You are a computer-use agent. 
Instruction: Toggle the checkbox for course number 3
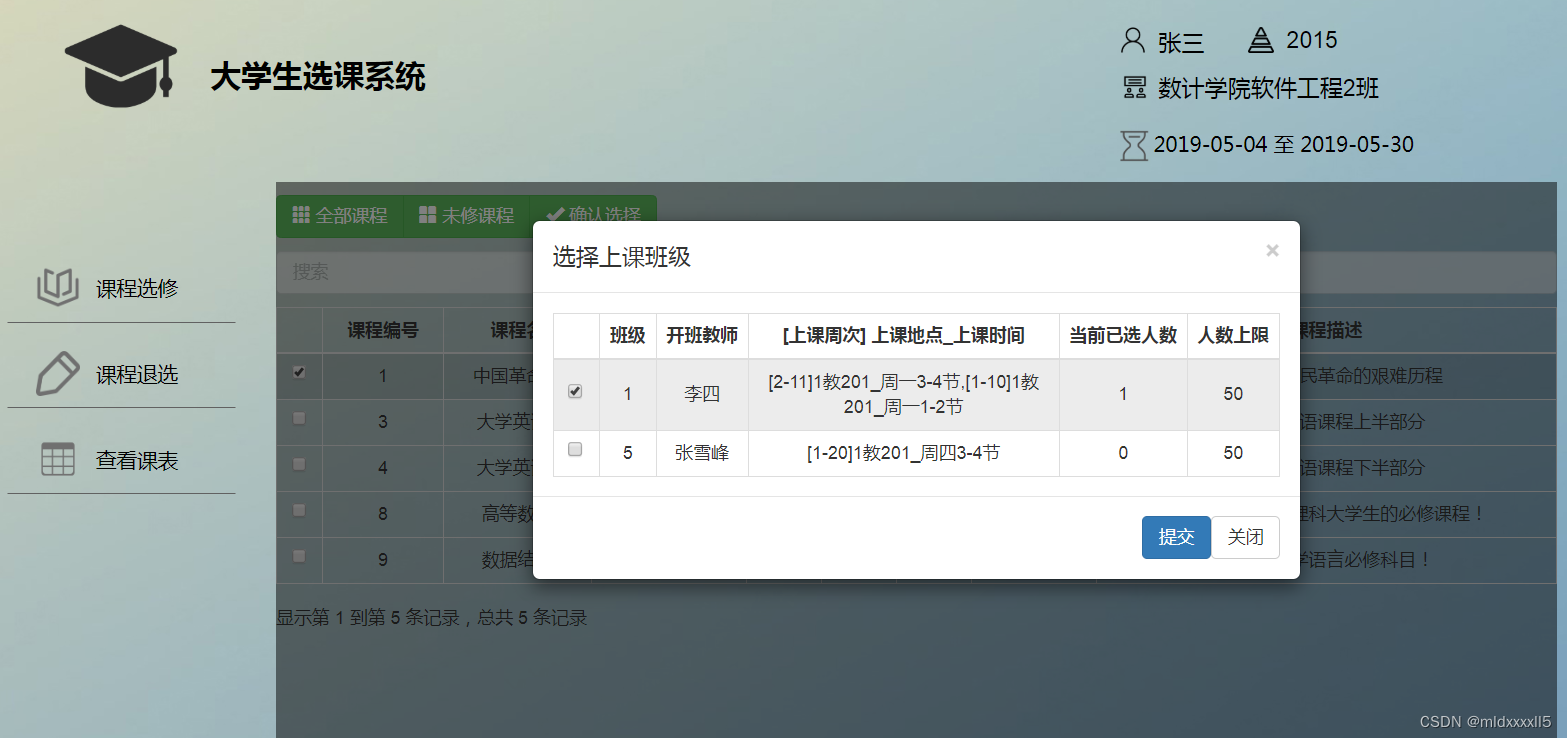[299, 418]
